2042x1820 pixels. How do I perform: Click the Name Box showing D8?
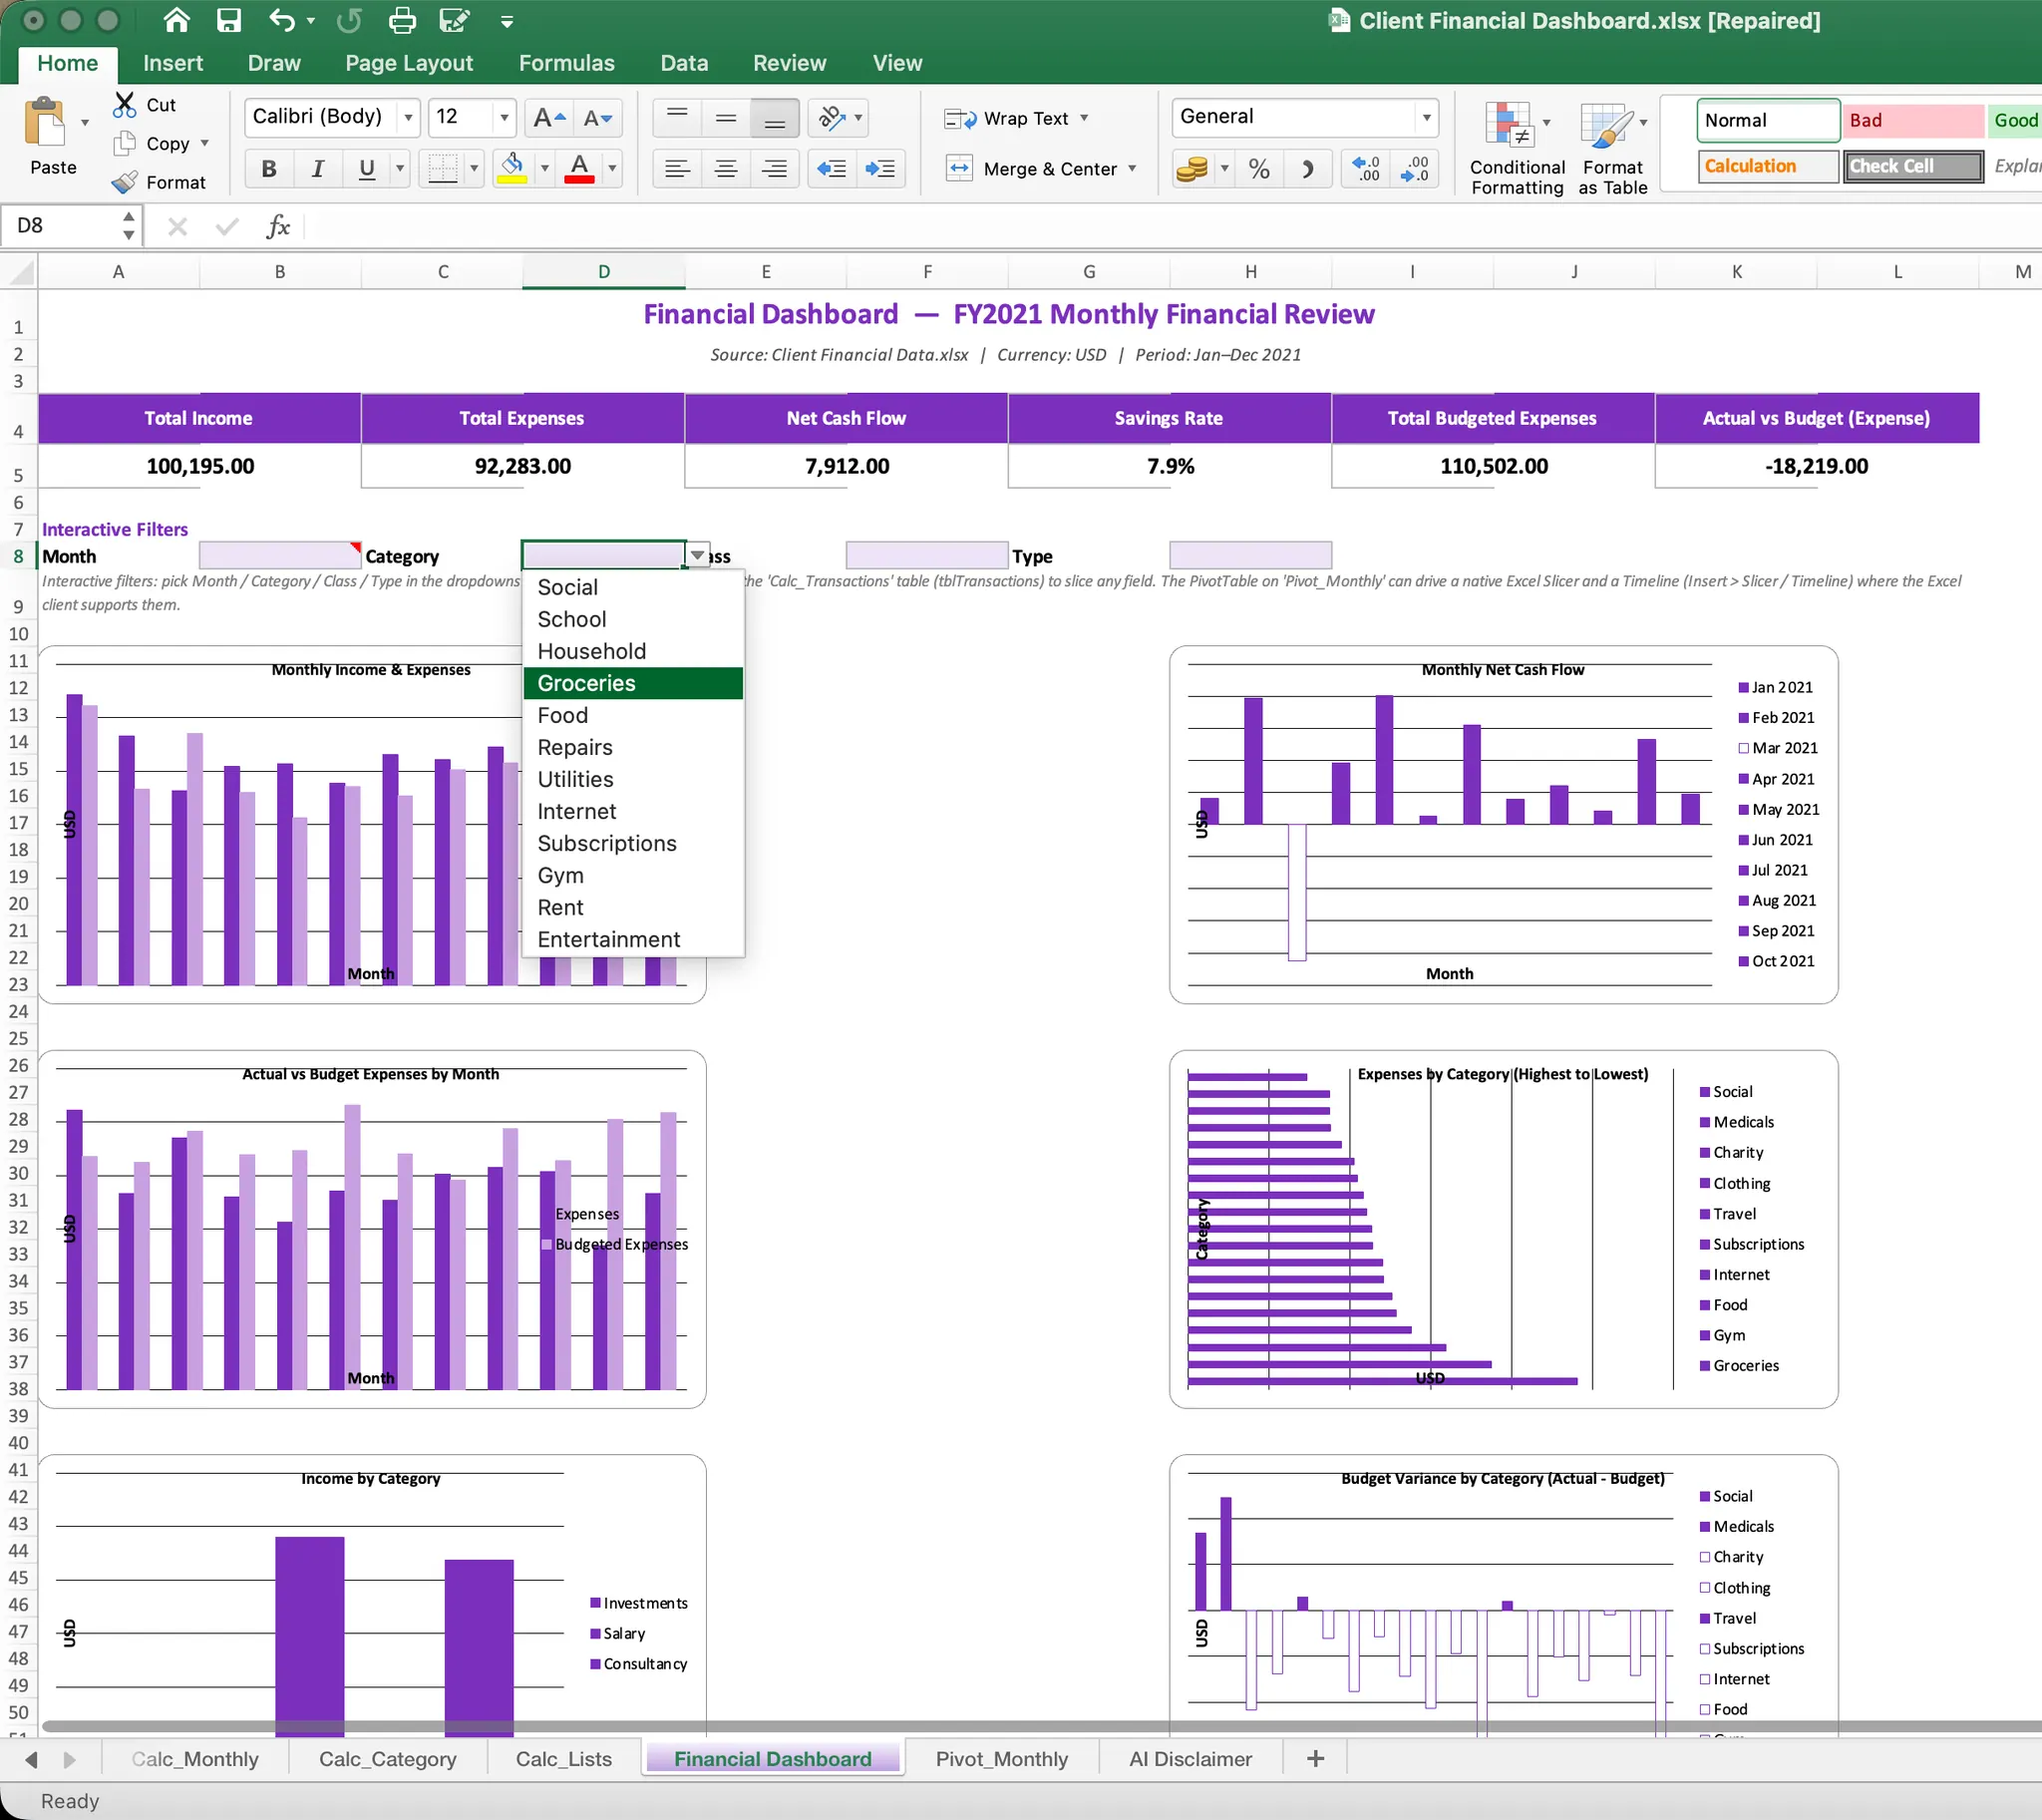click(x=70, y=226)
